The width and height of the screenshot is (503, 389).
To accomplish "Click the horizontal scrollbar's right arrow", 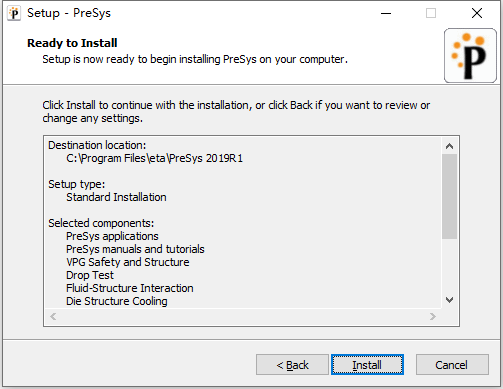I will (433, 316).
